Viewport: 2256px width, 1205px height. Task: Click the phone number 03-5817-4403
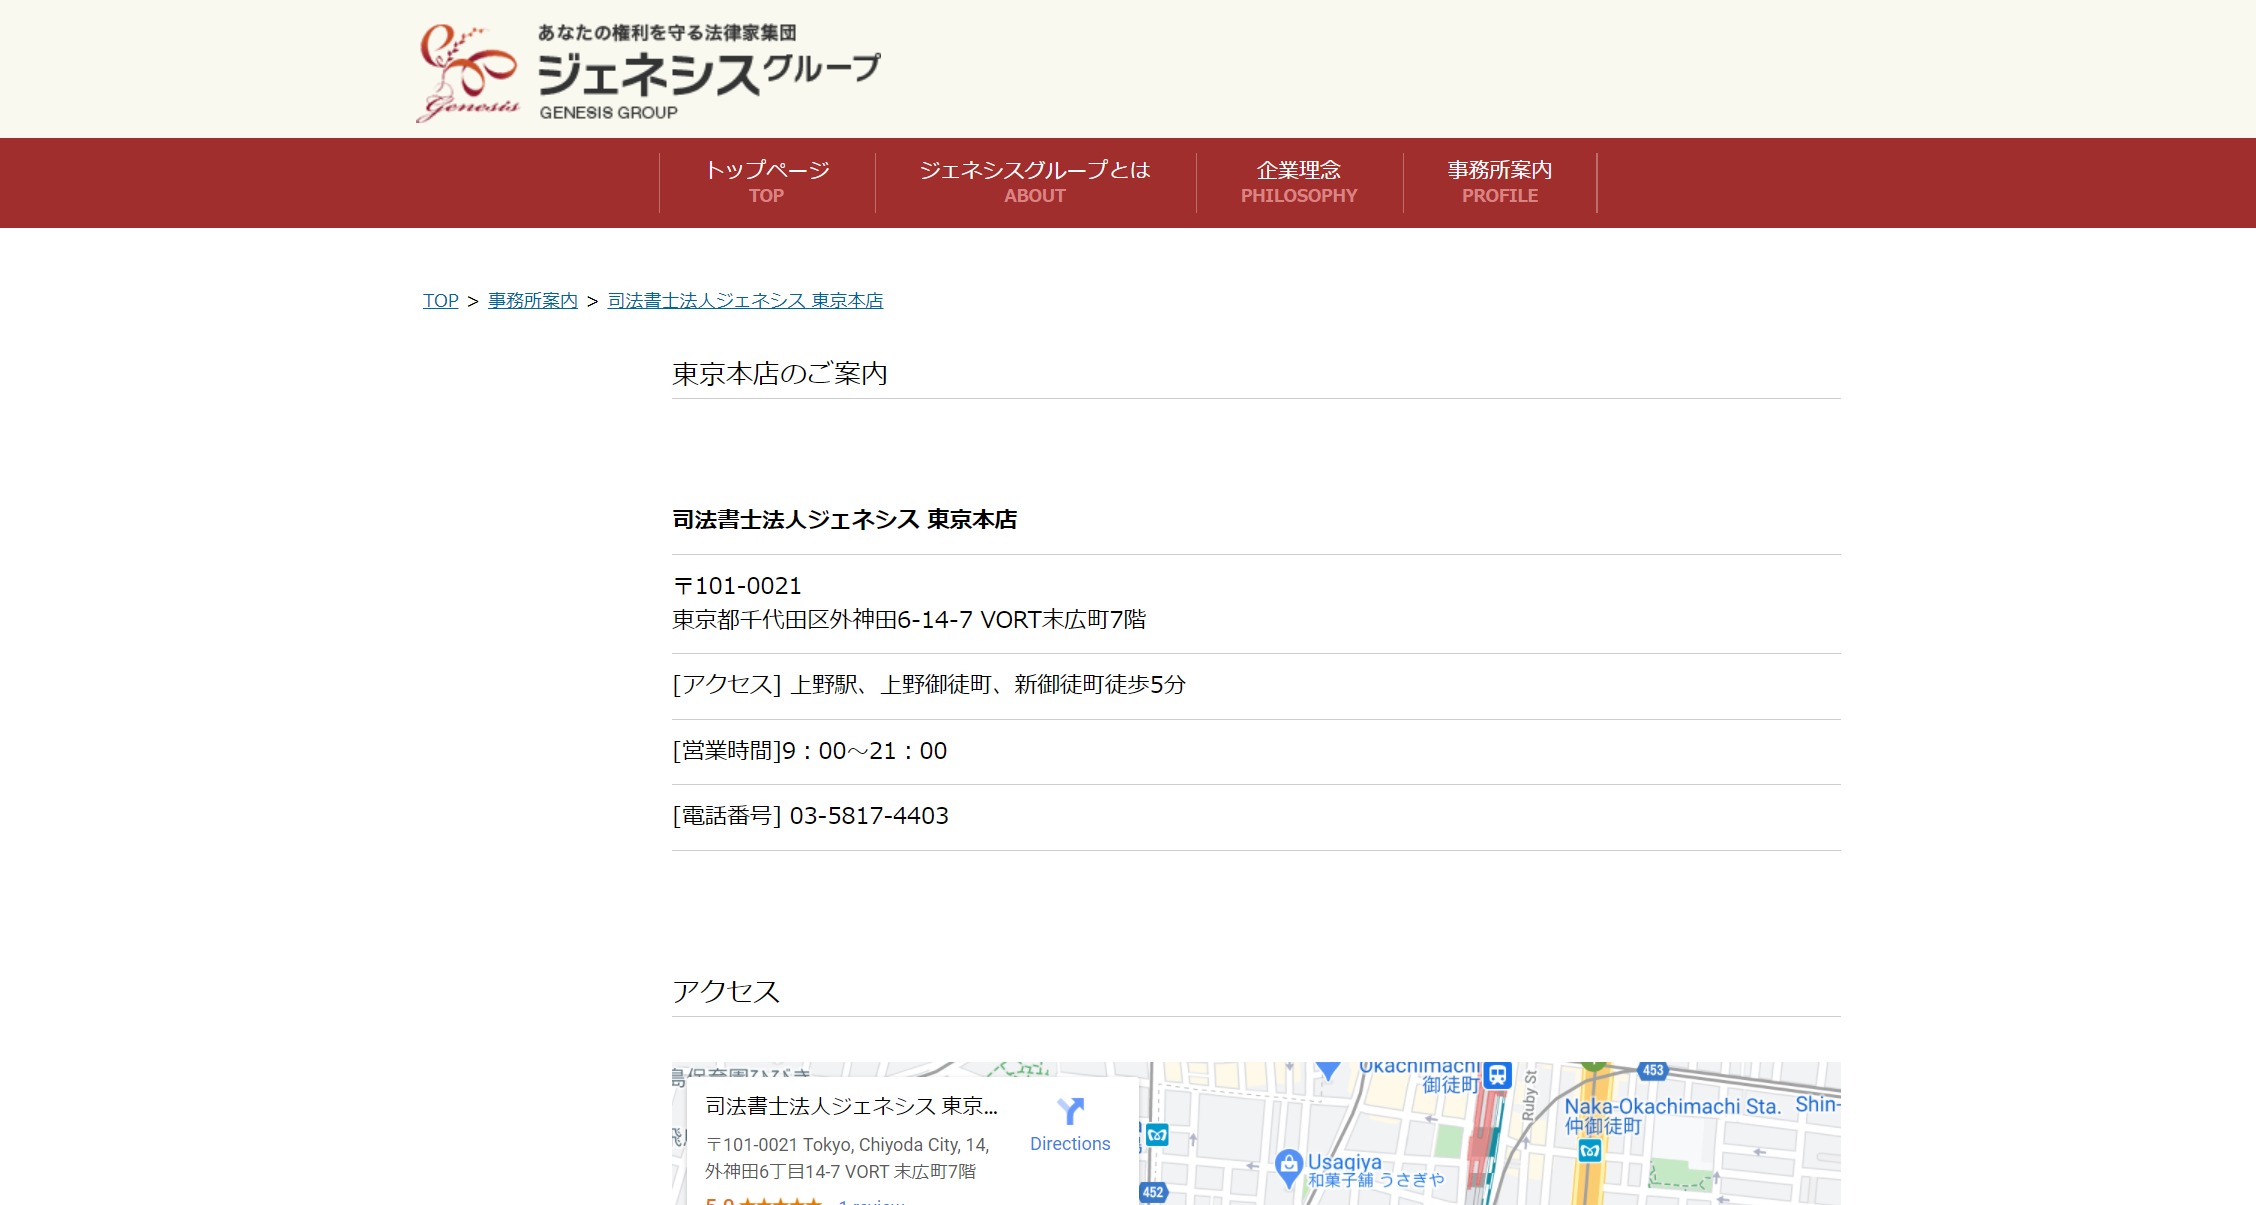click(869, 816)
